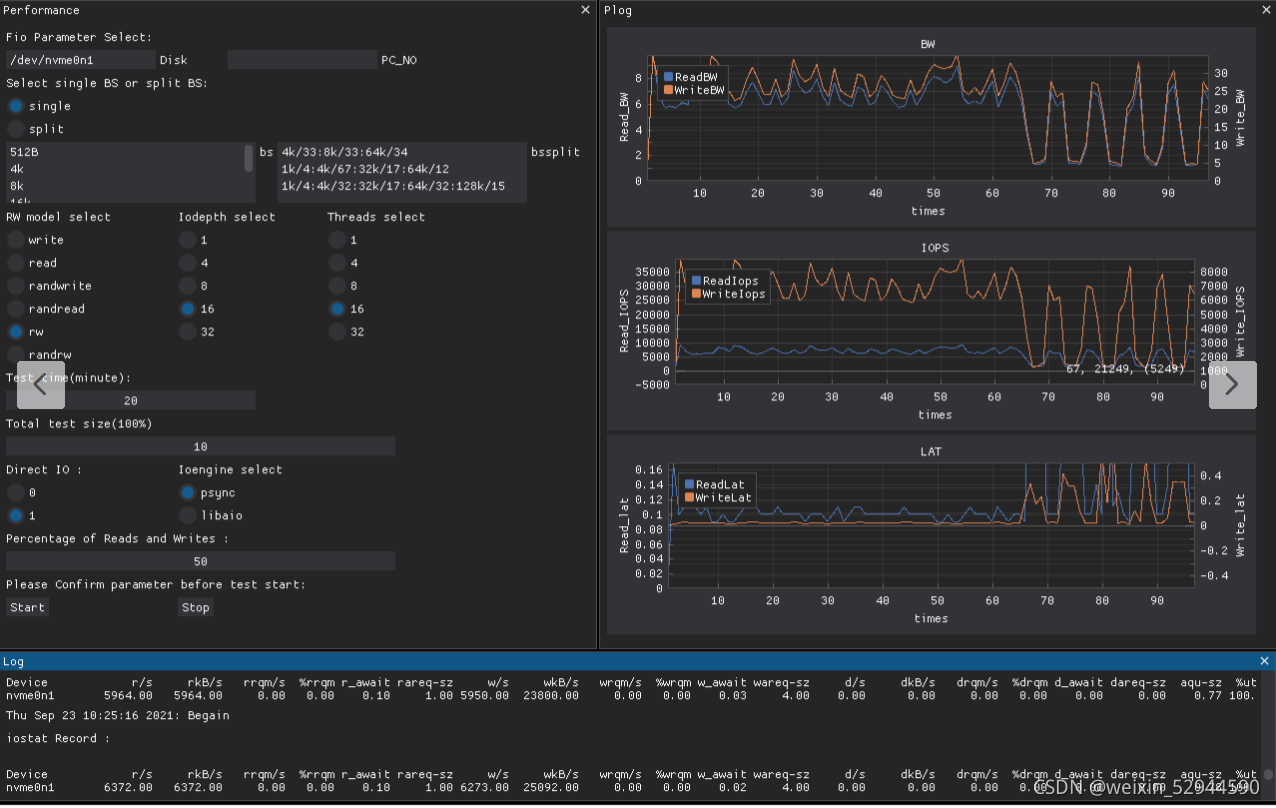Set Iodepth to 16
Viewport: 1276px width, 808px height.
[188, 309]
